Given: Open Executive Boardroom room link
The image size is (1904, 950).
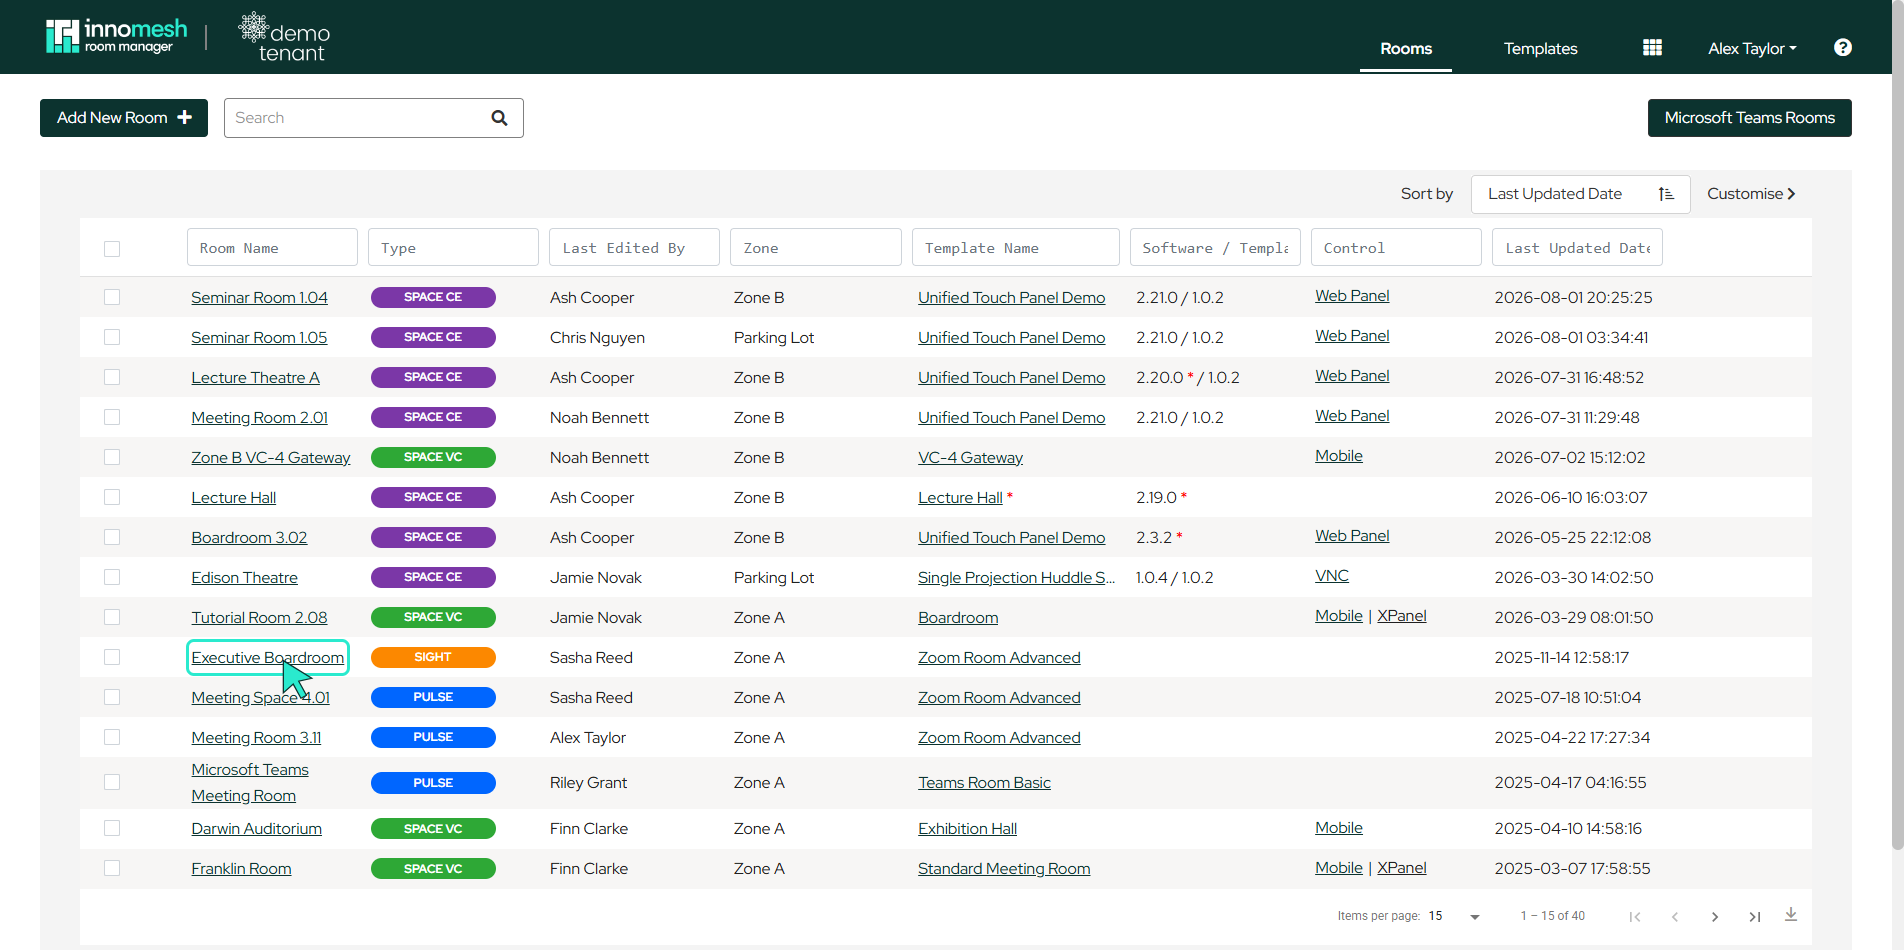Looking at the screenshot, I should [268, 657].
